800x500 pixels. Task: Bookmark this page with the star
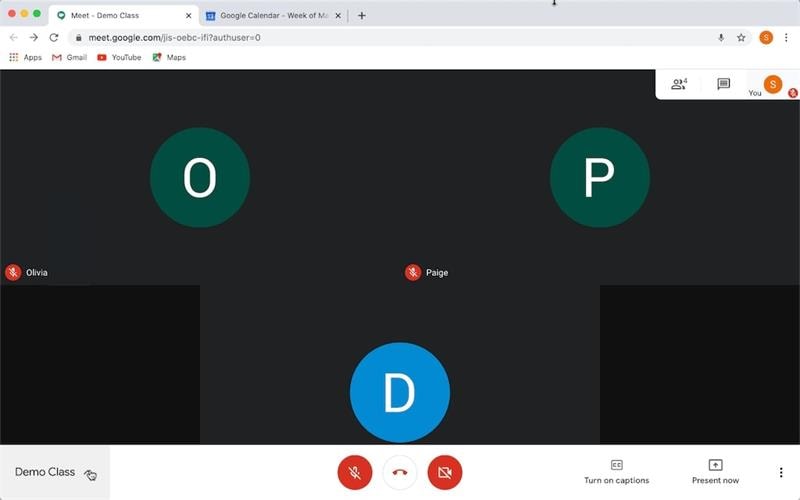tap(741, 37)
